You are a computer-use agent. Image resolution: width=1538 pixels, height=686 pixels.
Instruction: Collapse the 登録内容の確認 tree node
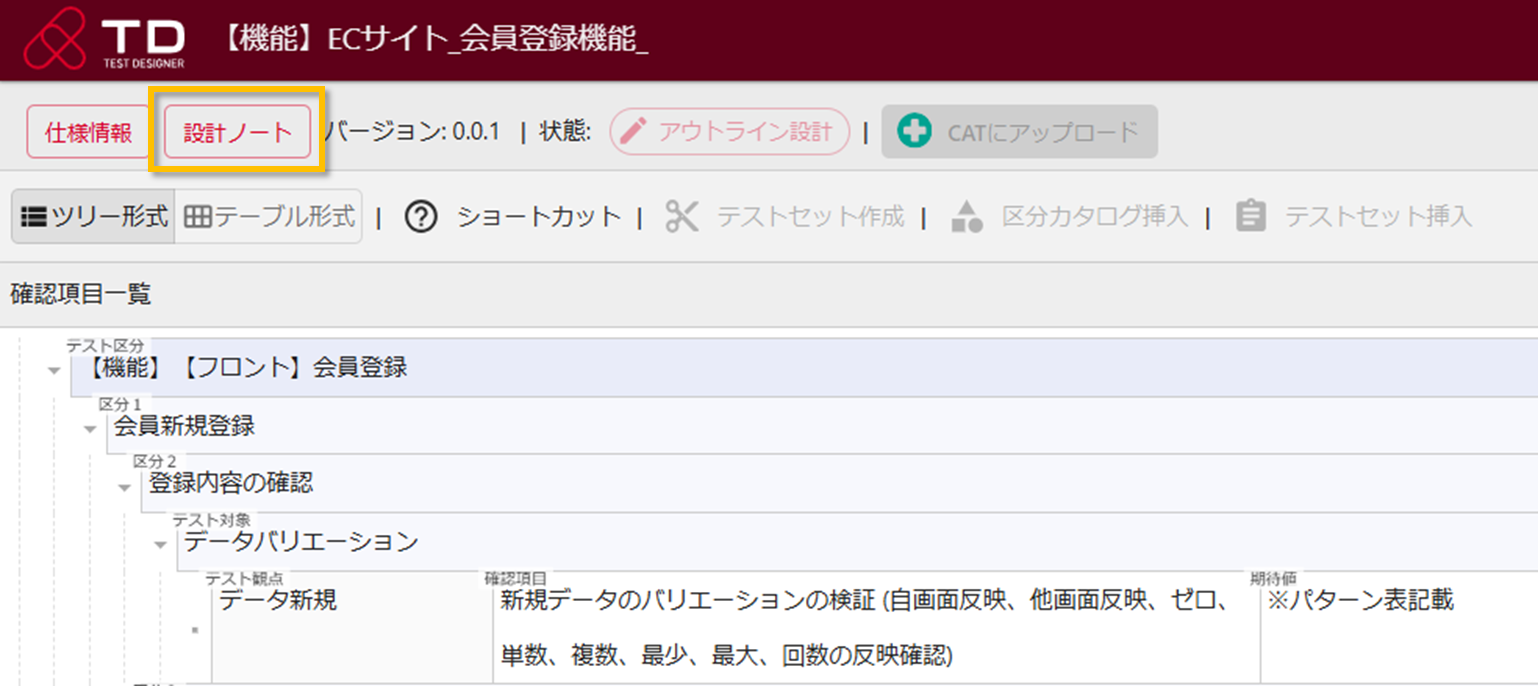(x=125, y=487)
